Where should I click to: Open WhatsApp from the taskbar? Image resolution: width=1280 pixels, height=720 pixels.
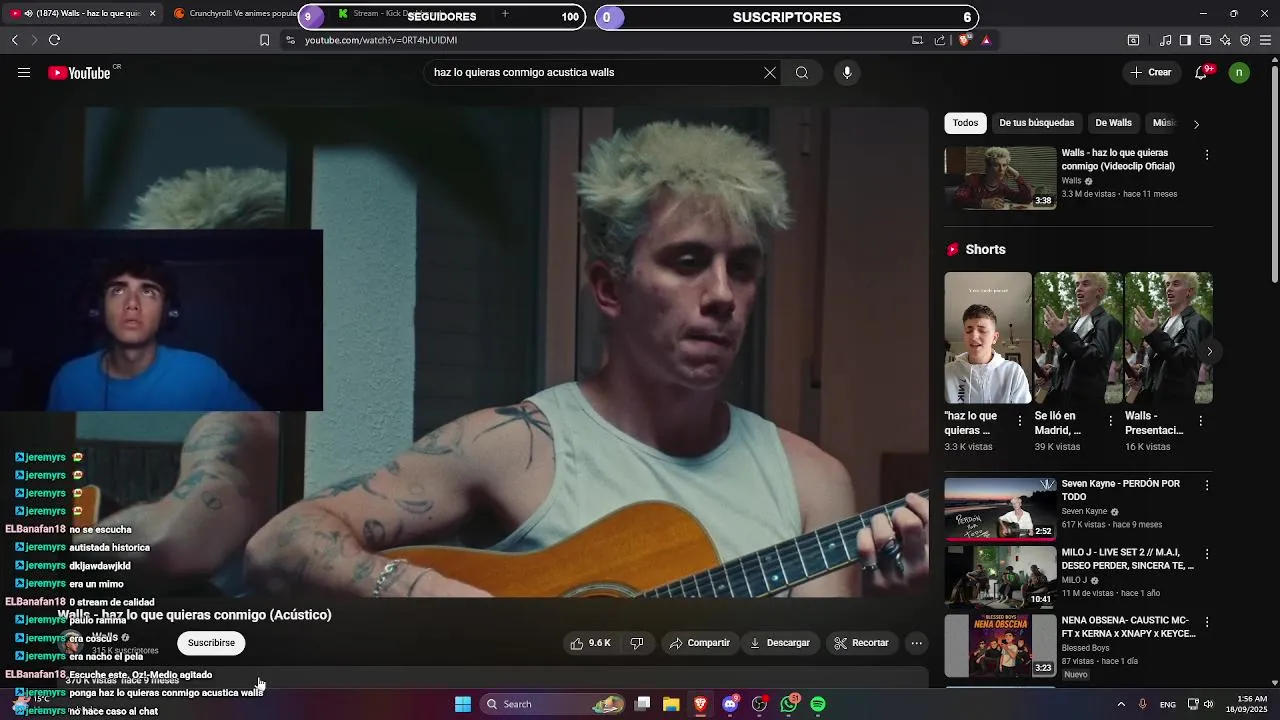(789, 704)
